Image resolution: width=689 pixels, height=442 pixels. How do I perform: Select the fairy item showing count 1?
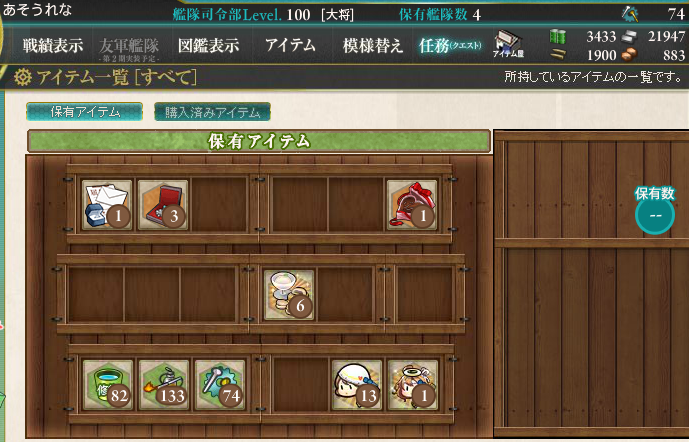pos(413,385)
